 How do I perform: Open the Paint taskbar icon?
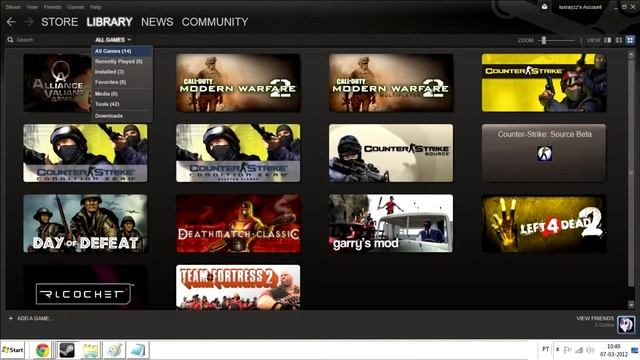point(114,350)
